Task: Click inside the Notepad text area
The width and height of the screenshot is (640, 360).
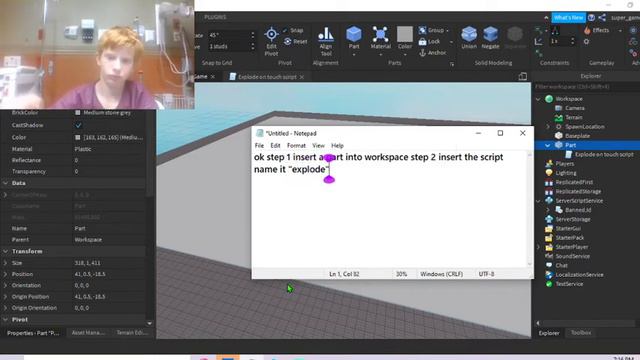Action: click(390, 209)
